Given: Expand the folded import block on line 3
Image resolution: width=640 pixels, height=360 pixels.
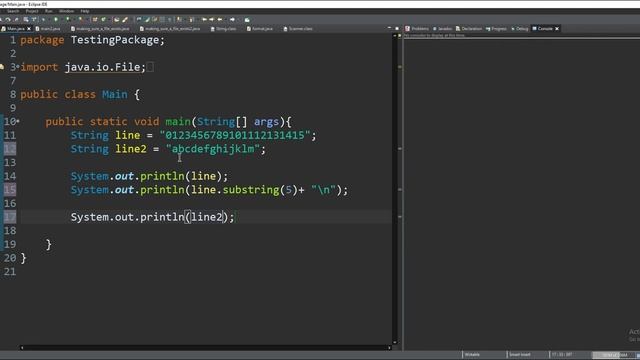Looking at the screenshot, I should (x=18, y=67).
